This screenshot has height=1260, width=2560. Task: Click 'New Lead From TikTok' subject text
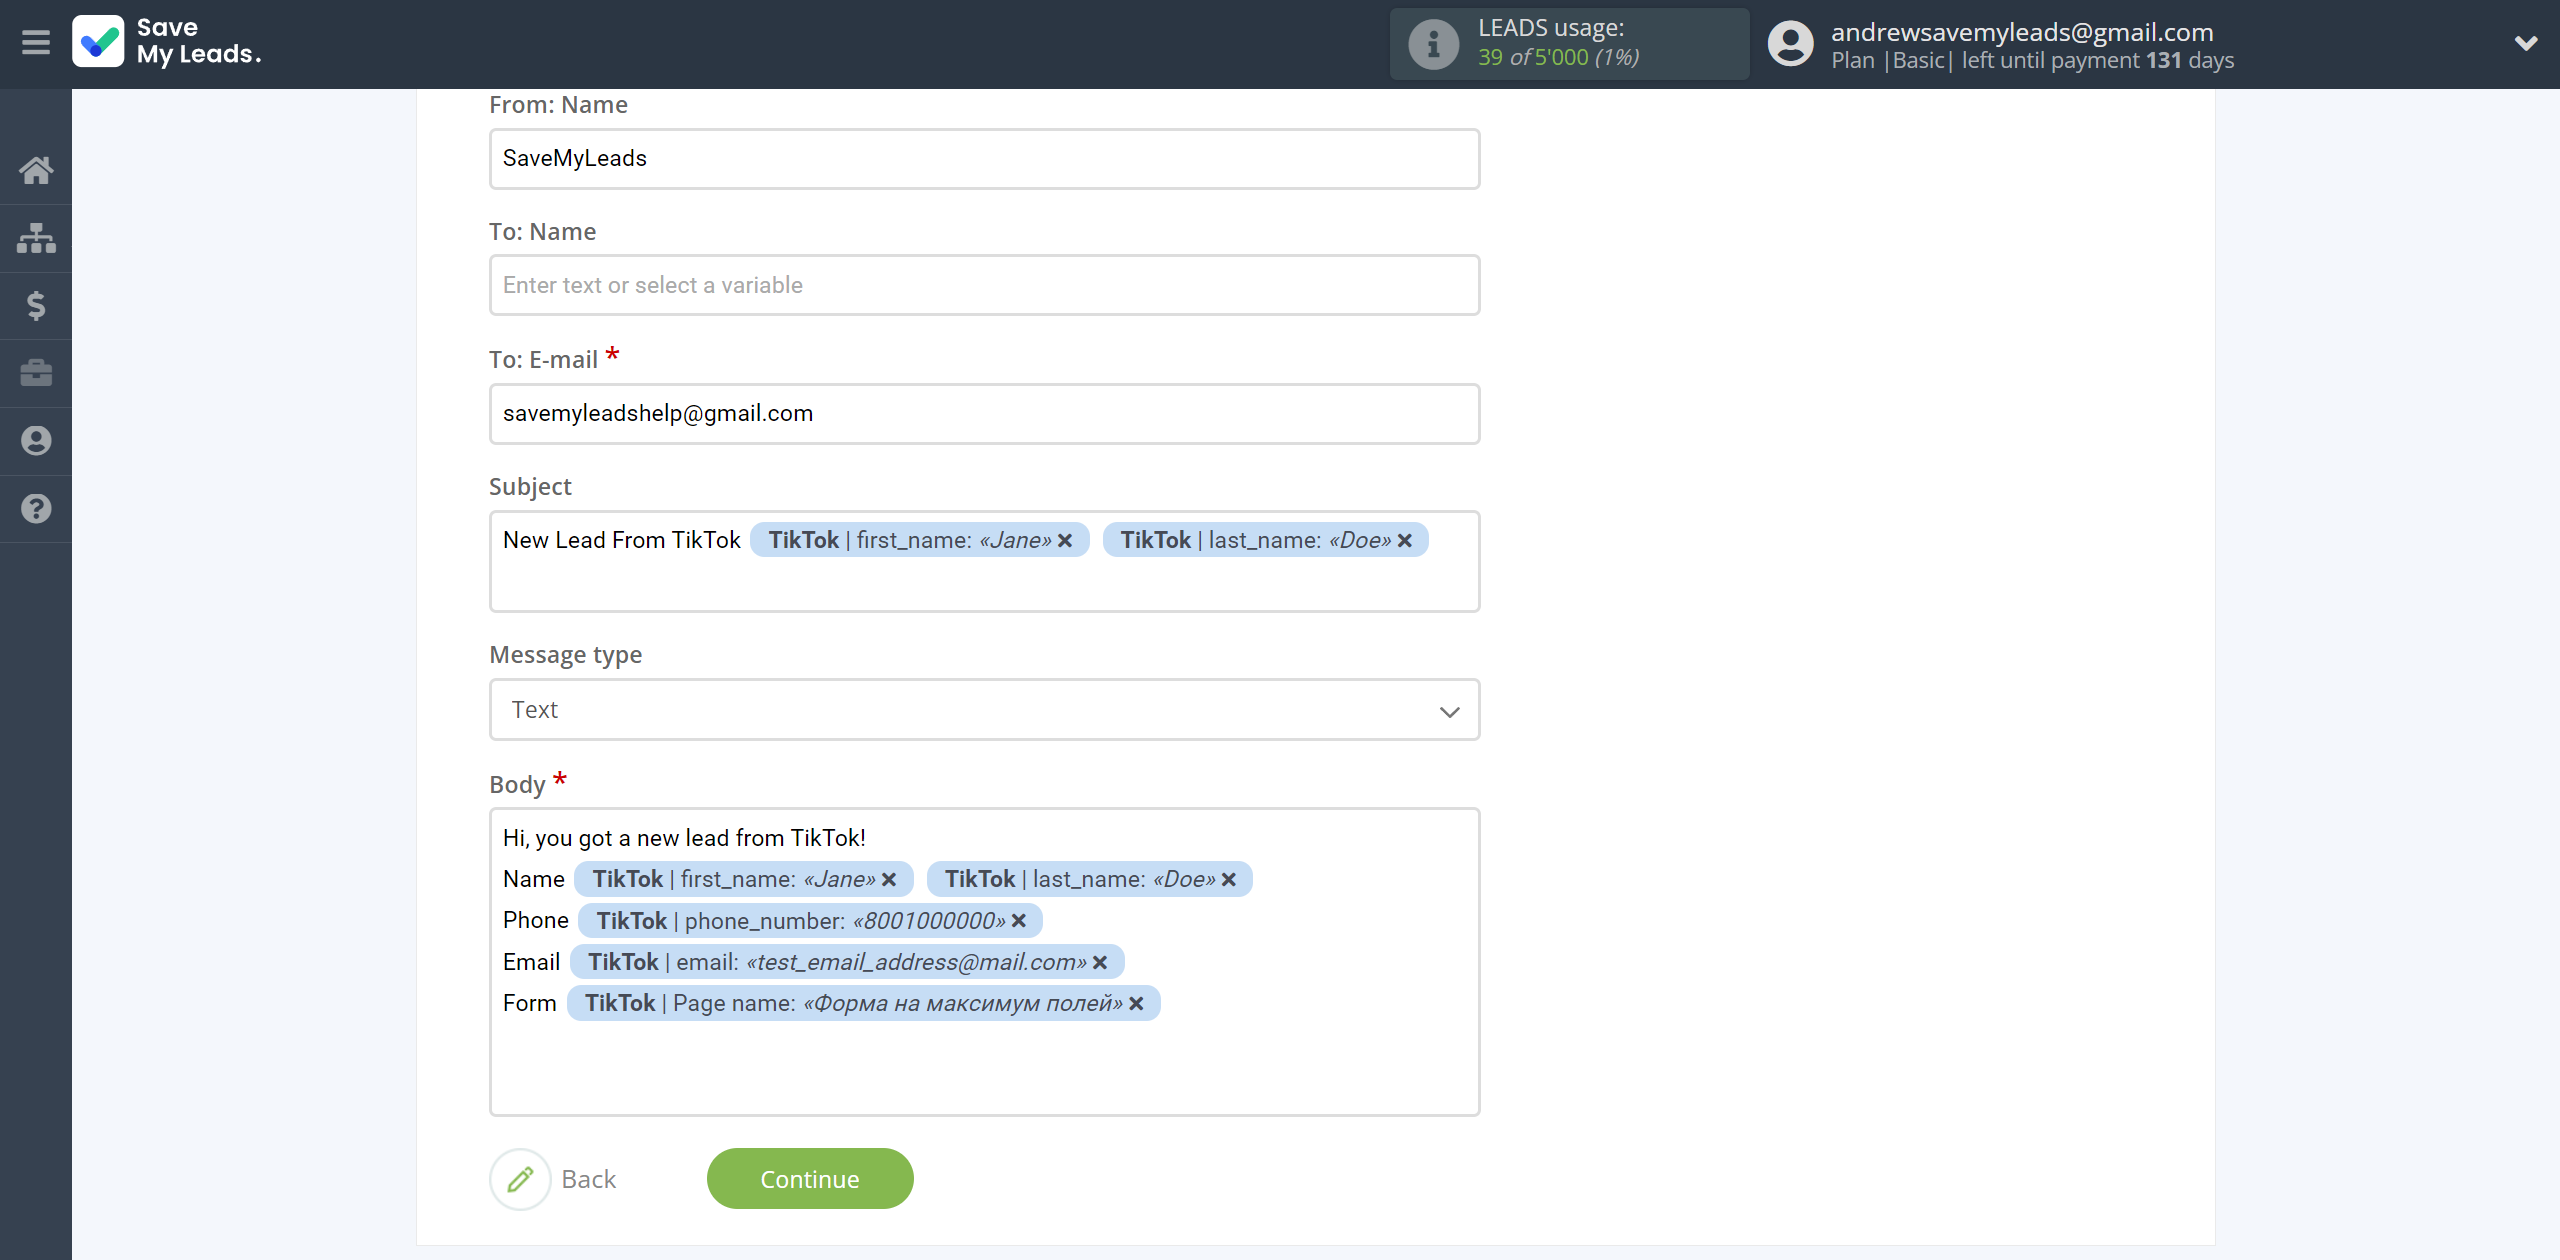pyautogui.click(x=621, y=541)
